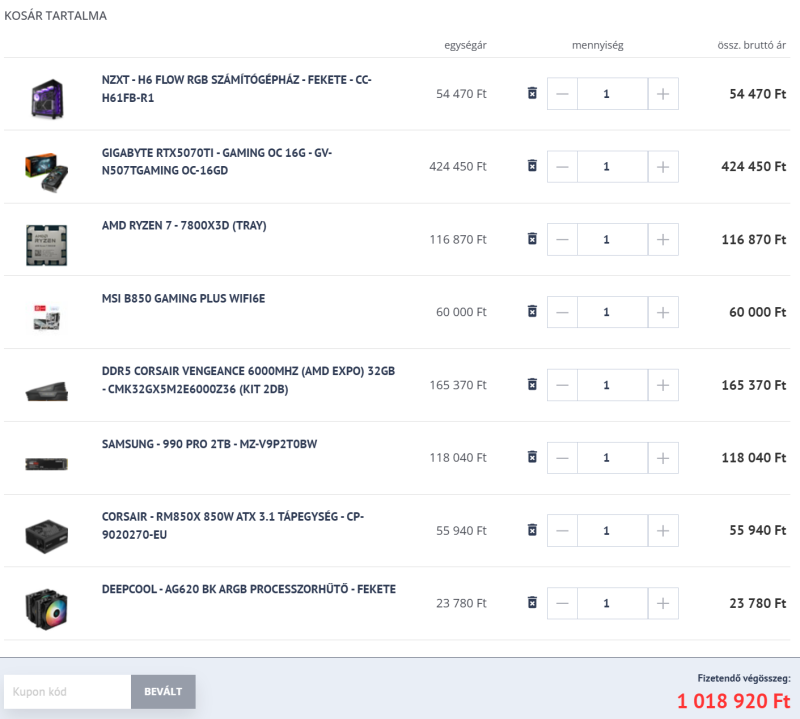This screenshot has width=800, height=719.
Task: Open the MSI B850 Gaming Plus WIFI6E product link
Action: tap(183, 298)
